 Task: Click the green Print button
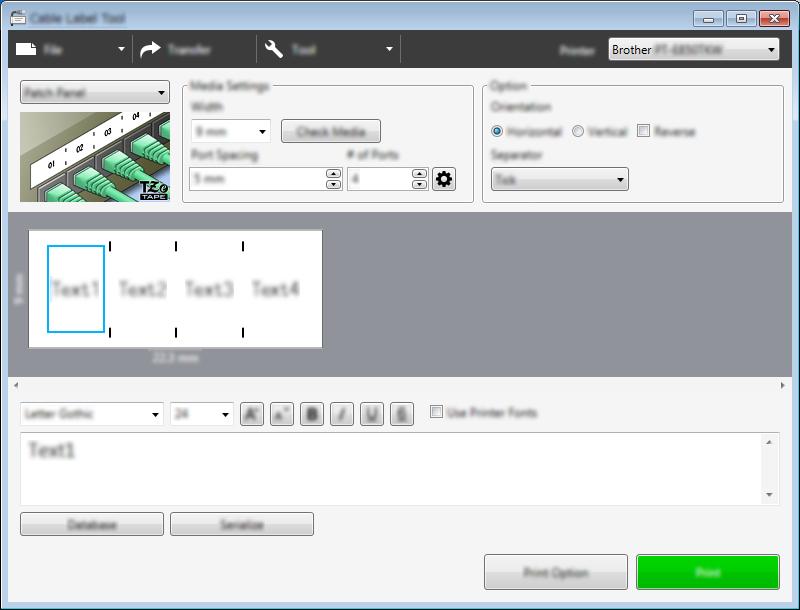click(708, 572)
